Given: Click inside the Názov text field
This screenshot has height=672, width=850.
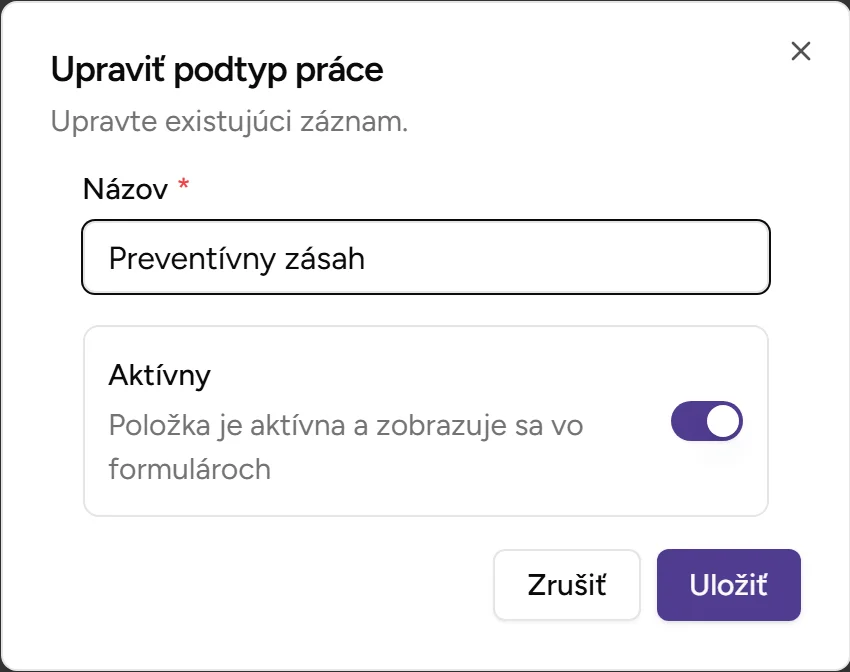Looking at the screenshot, I should tap(425, 257).
